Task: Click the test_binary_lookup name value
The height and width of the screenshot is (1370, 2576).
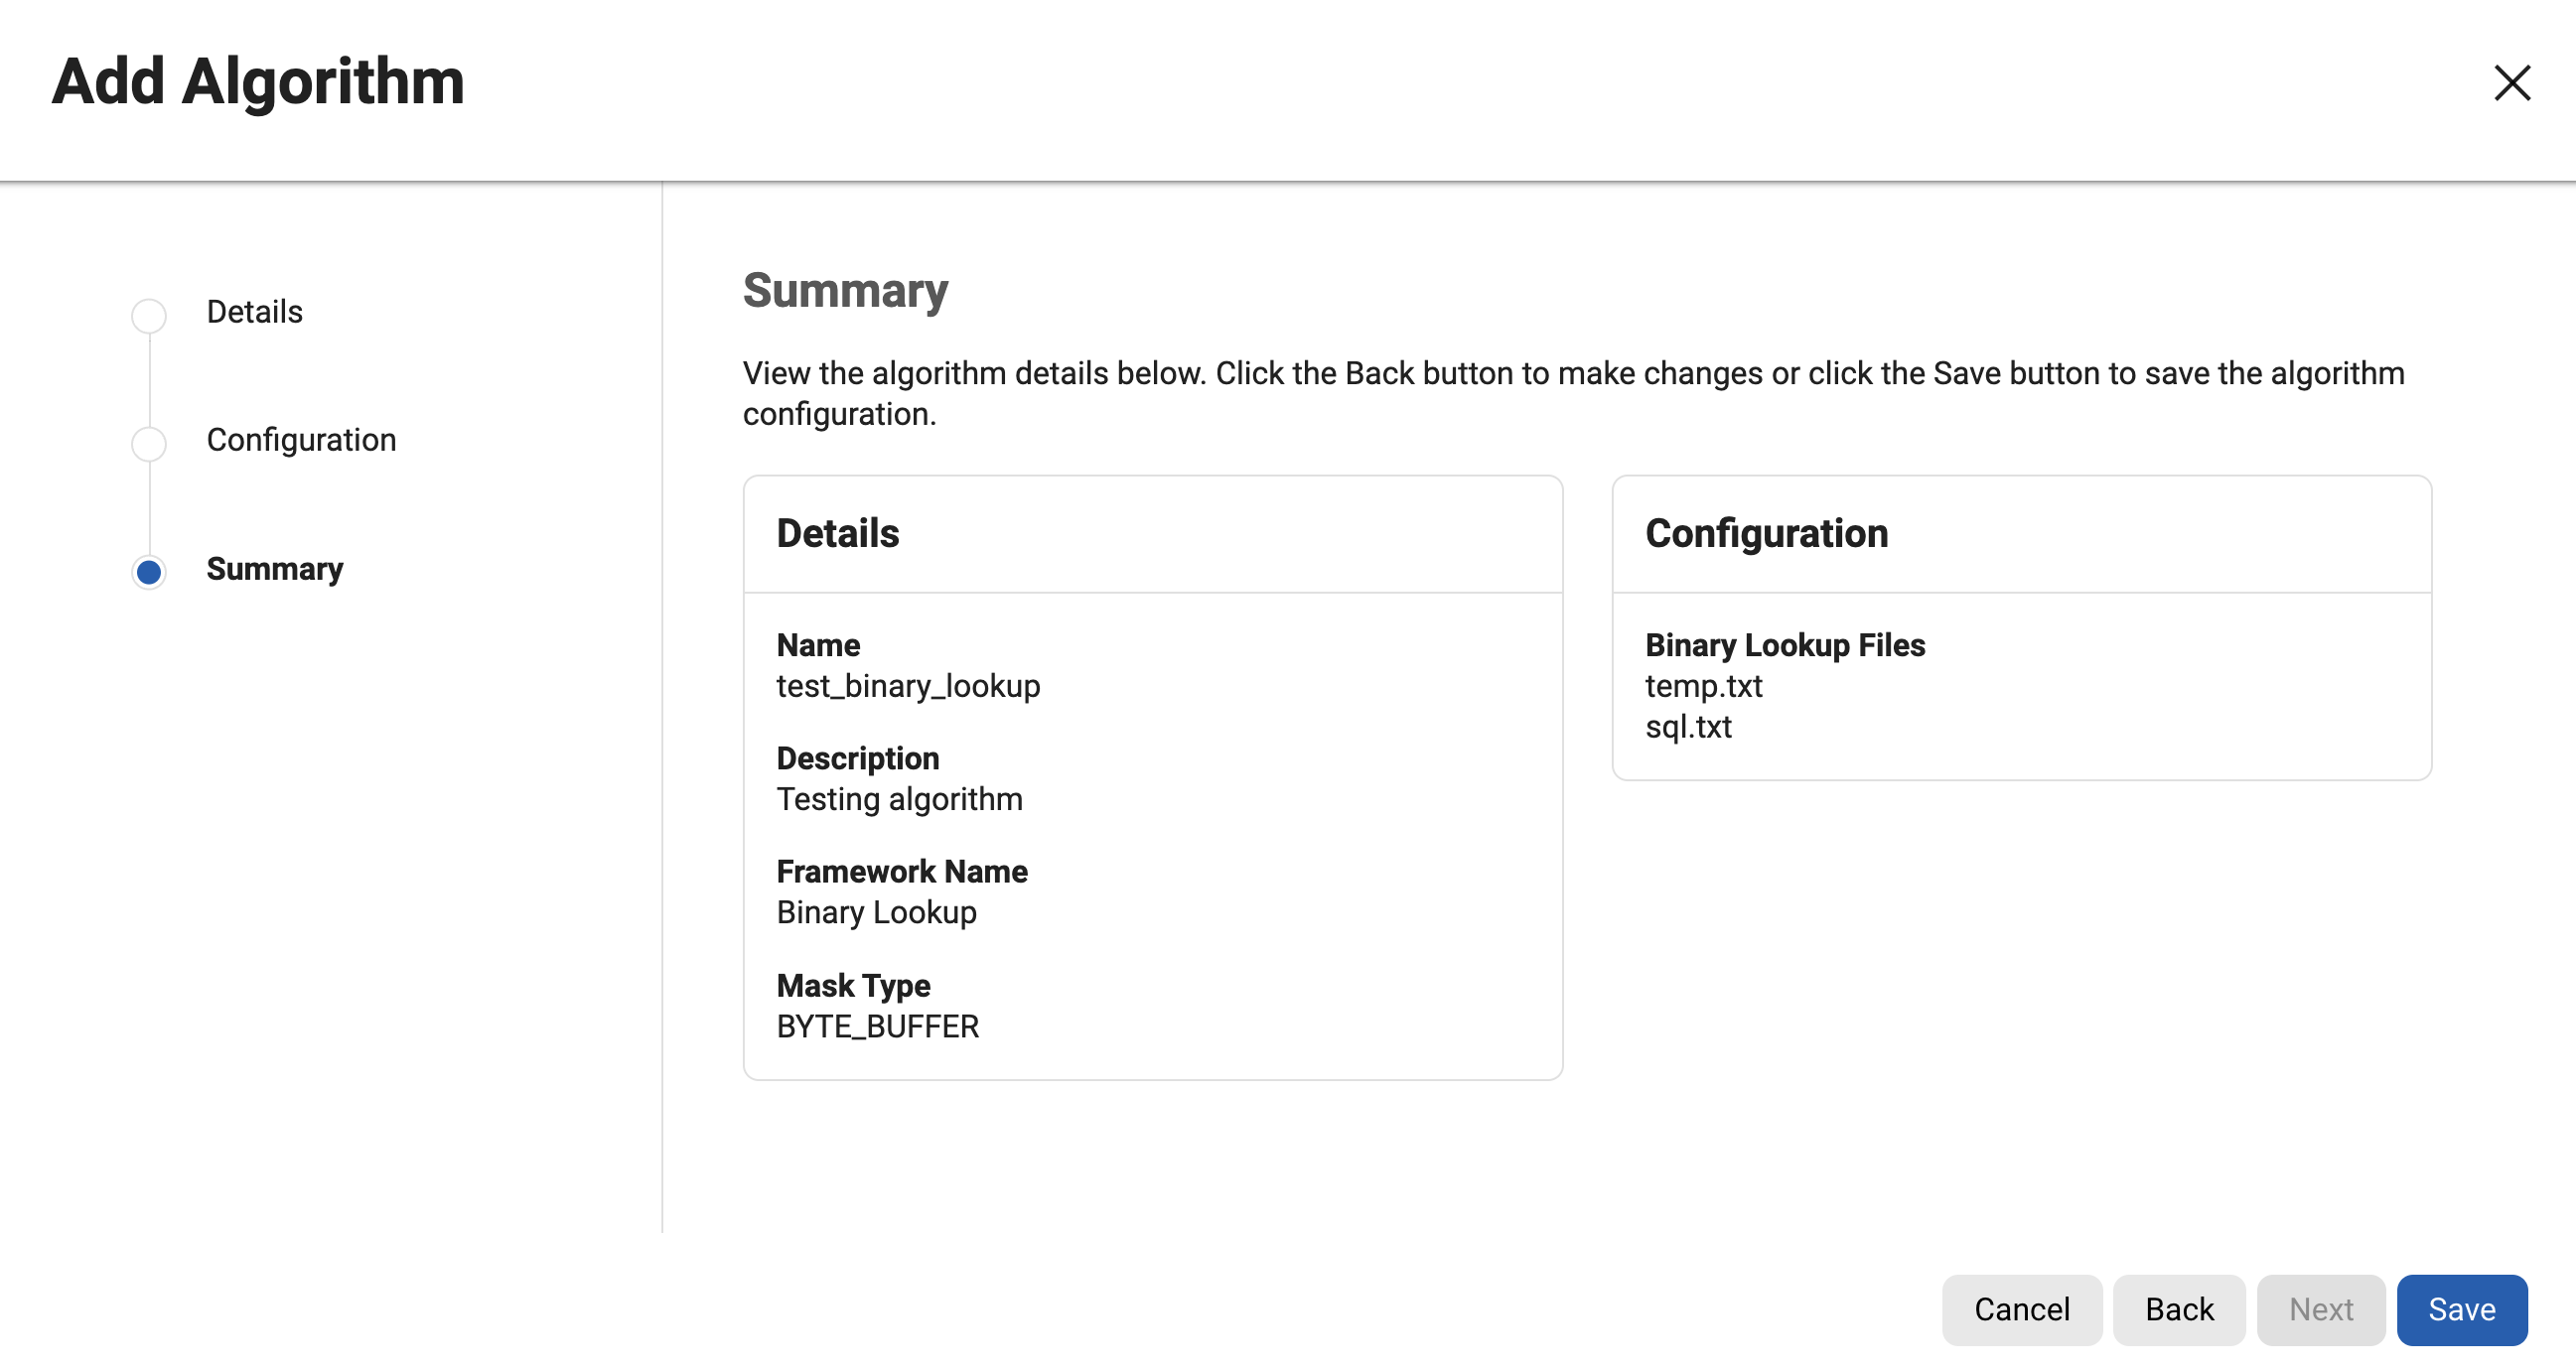Action: click(908, 686)
